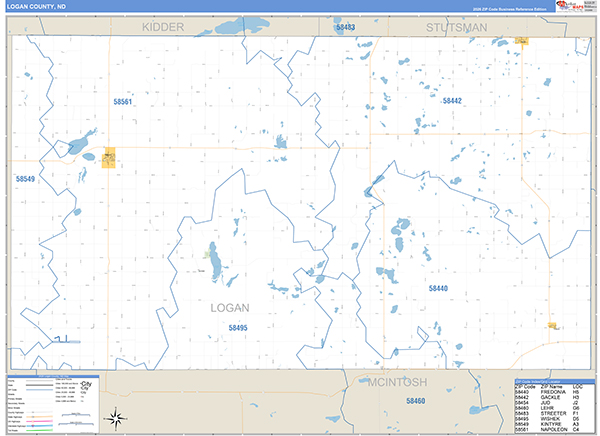Select the Napoleon city marker on the map

(109, 158)
